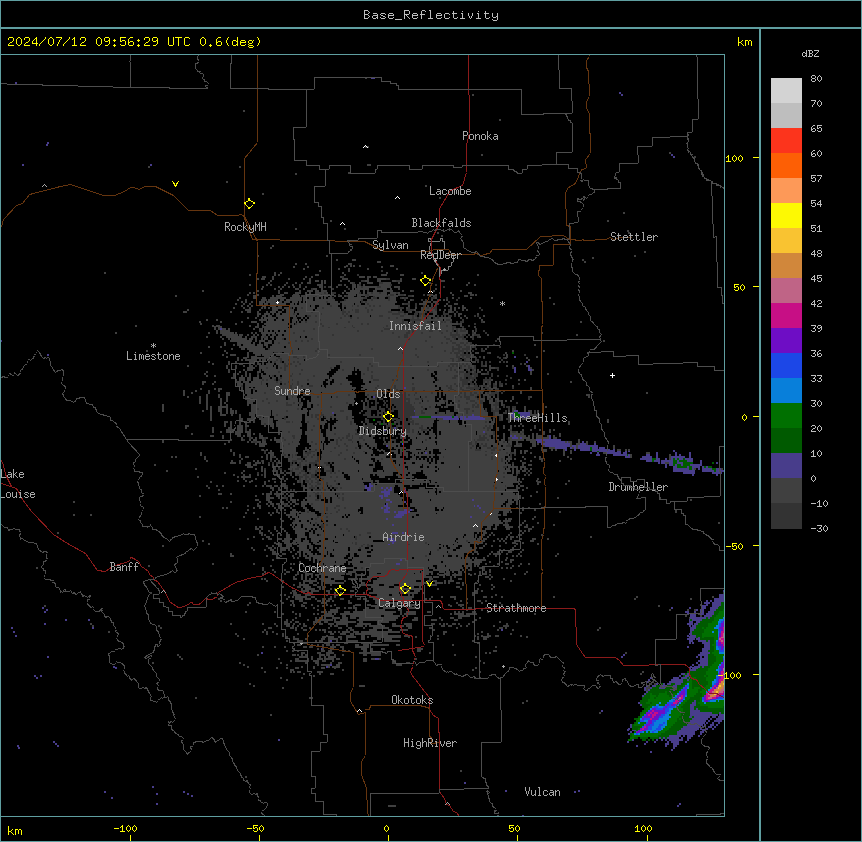This screenshot has width=862, height=842.
Task: Click the white asterisk marker east of Innisfail
Action: pyautogui.click(x=502, y=303)
